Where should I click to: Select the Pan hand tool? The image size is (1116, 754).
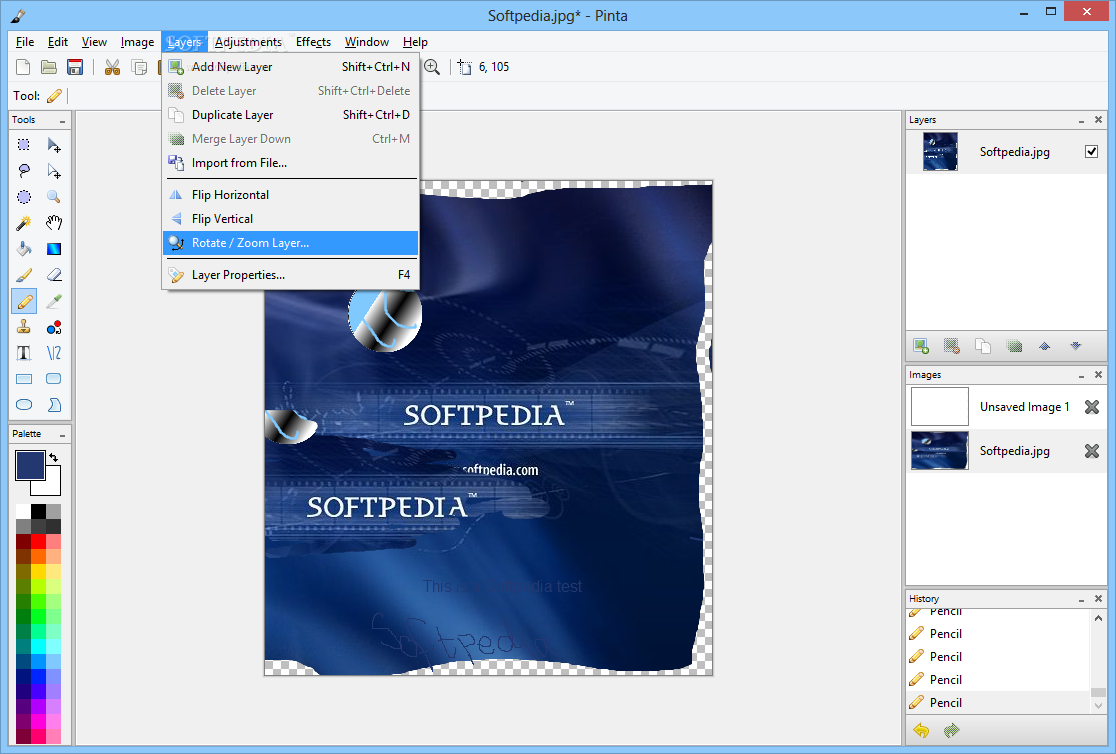pyautogui.click(x=53, y=223)
